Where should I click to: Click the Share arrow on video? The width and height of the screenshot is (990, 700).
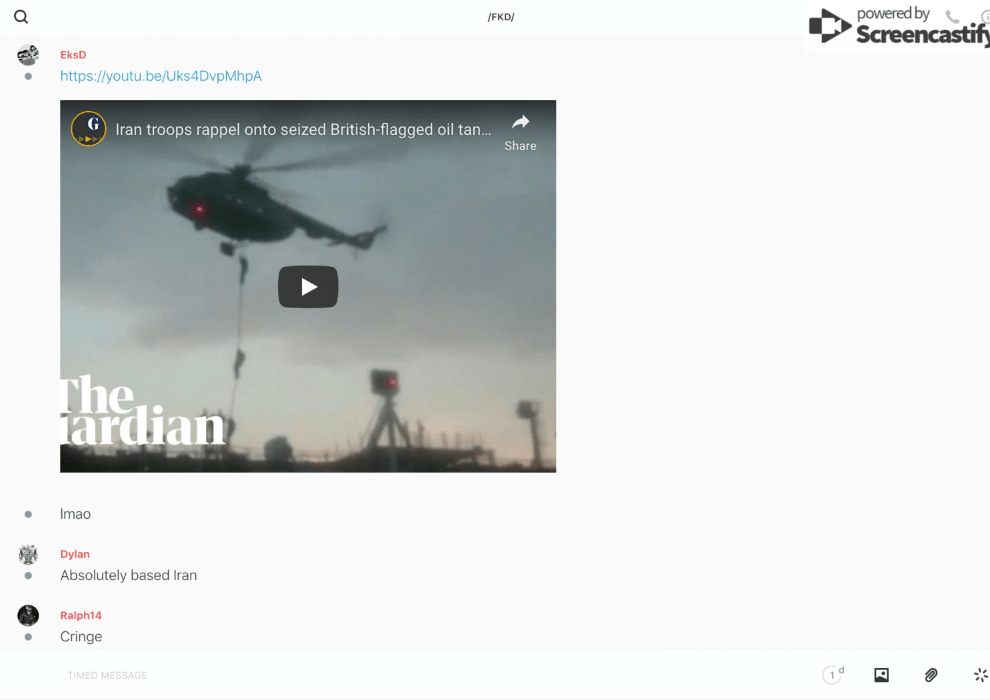tap(520, 131)
